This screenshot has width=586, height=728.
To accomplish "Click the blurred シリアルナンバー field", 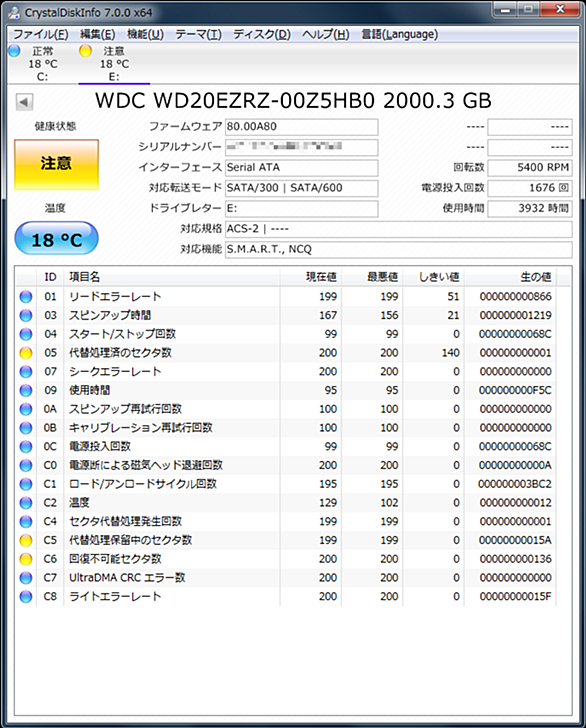I will pyautogui.click(x=301, y=147).
